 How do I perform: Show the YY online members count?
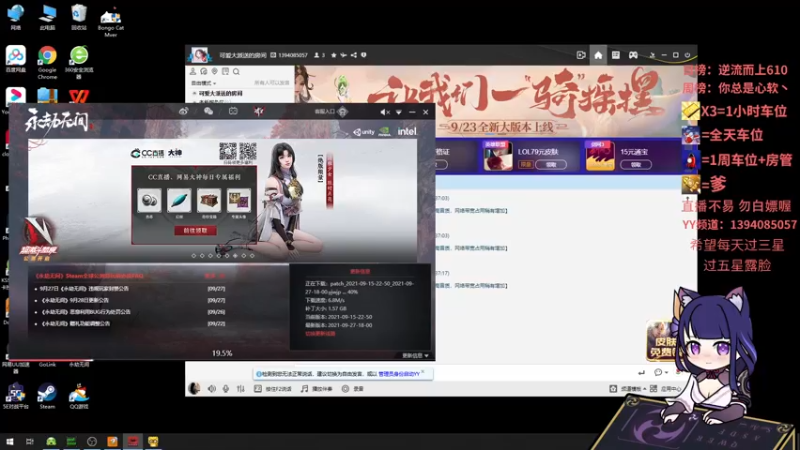[x=319, y=55]
